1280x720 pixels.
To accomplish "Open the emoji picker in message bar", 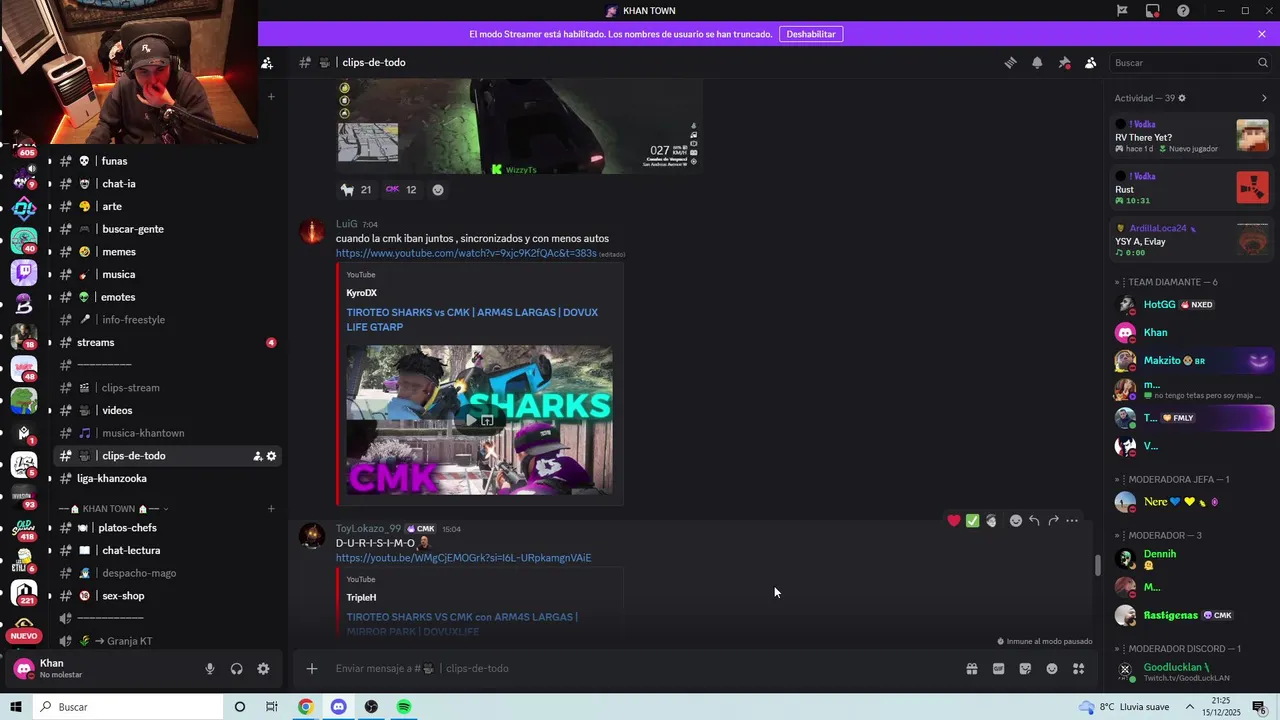I will pyautogui.click(x=1052, y=669).
